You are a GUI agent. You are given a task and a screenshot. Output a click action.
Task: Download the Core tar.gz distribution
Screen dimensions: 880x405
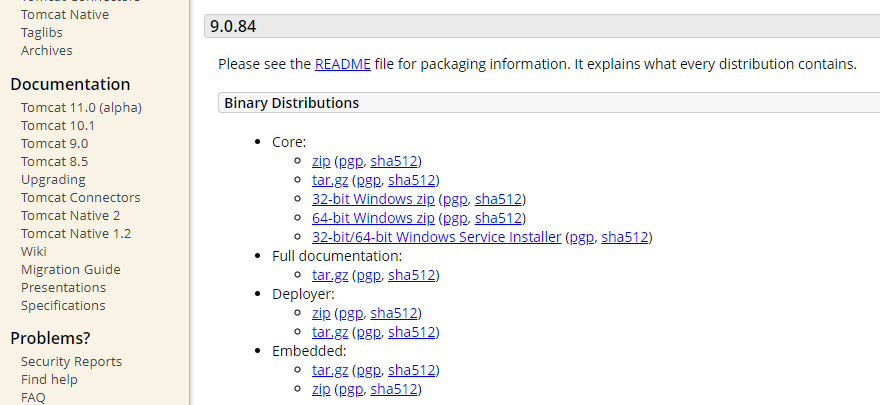click(x=330, y=180)
